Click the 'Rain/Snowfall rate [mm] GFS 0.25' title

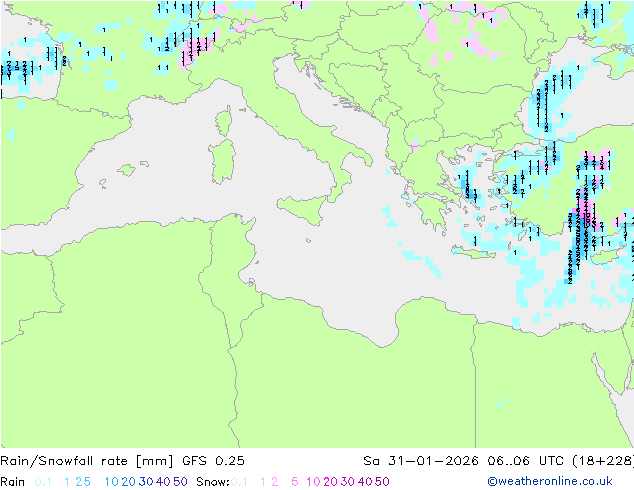click(x=122, y=461)
